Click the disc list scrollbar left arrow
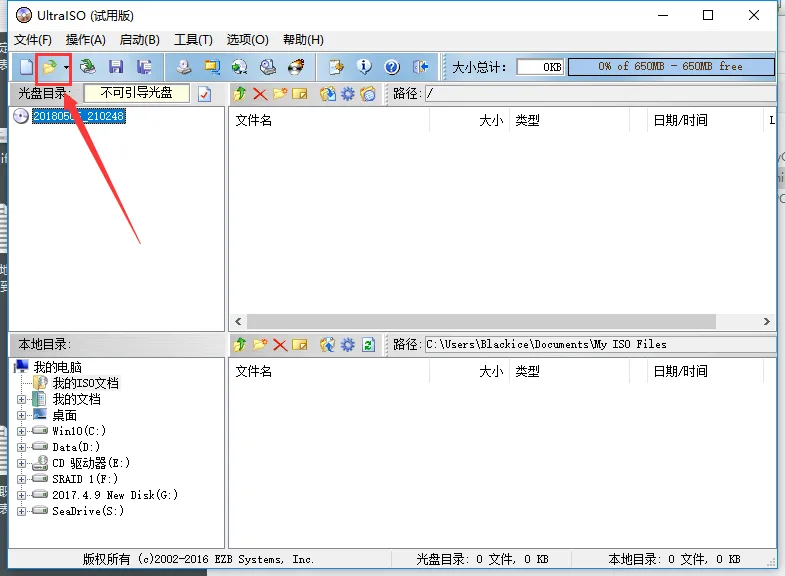This screenshot has width=785, height=576. pyautogui.click(x=238, y=321)
